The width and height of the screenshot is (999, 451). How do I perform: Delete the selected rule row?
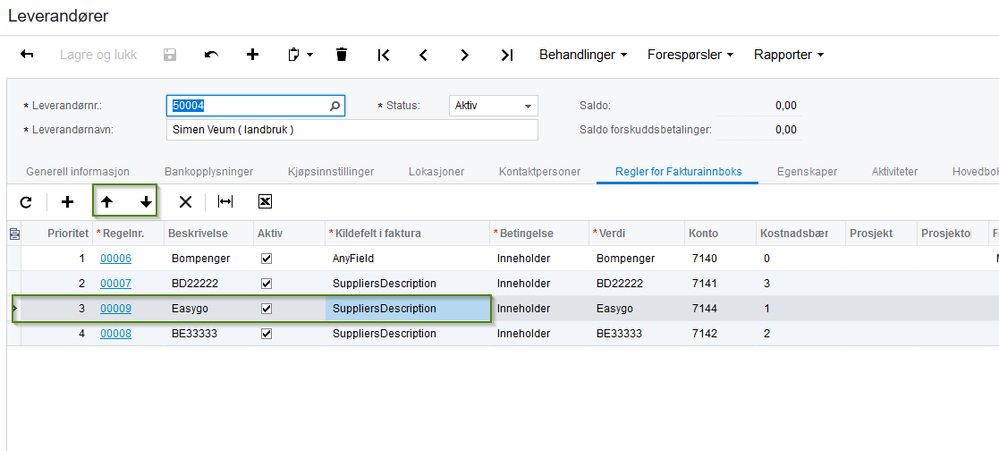[x=185, y=202]
